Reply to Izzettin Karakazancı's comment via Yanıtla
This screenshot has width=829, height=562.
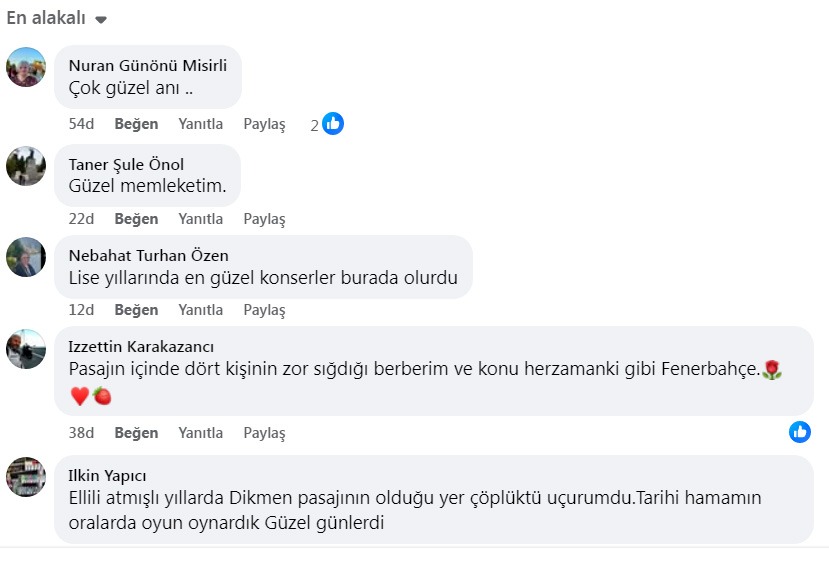click(x=200, y=433)
